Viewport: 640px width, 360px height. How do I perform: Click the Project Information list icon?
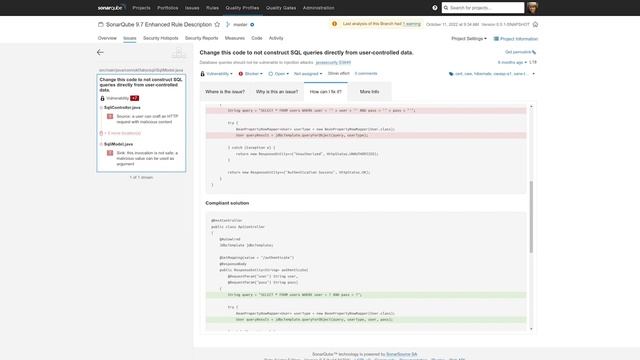pyautogui.click(x=496, y=39)
